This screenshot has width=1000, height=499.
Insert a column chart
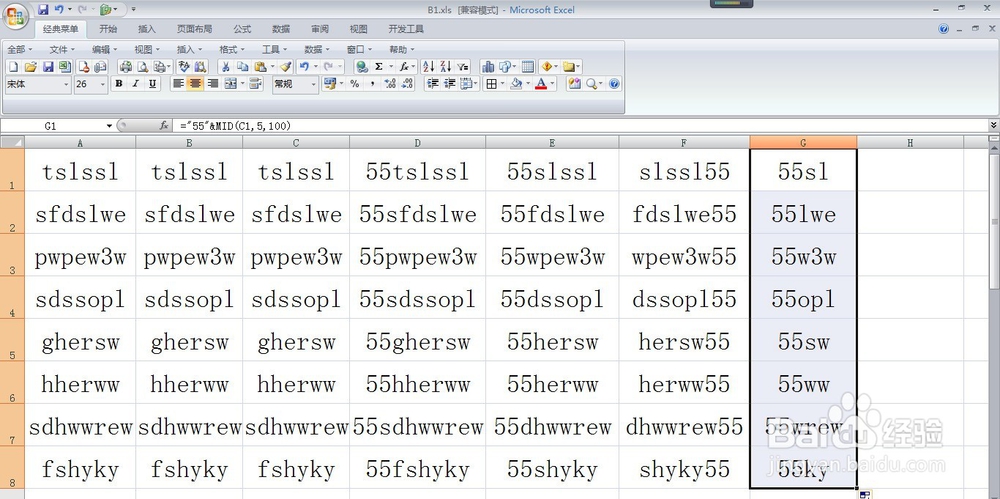tap(488, 67)
